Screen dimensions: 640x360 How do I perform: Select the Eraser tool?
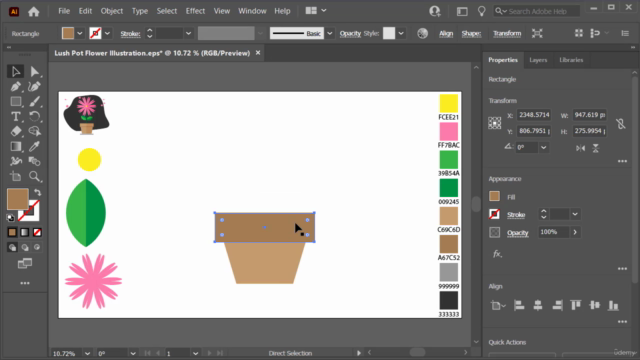[16, 131]
